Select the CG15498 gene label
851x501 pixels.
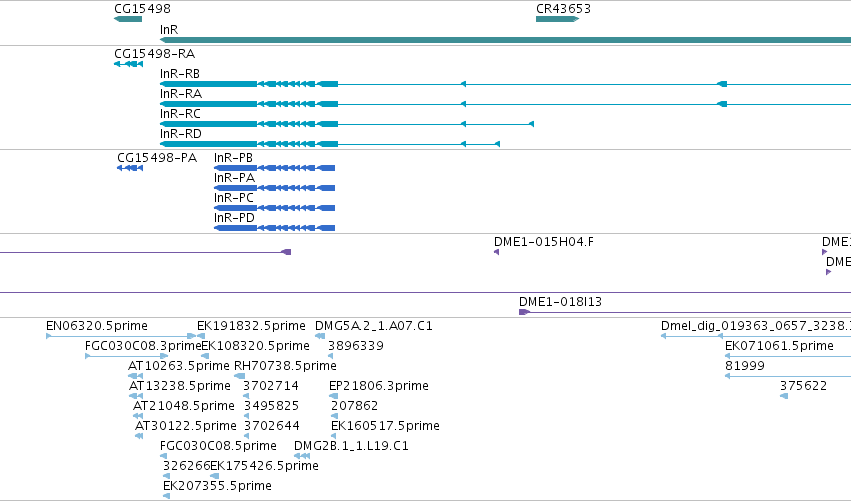point(142,9)
